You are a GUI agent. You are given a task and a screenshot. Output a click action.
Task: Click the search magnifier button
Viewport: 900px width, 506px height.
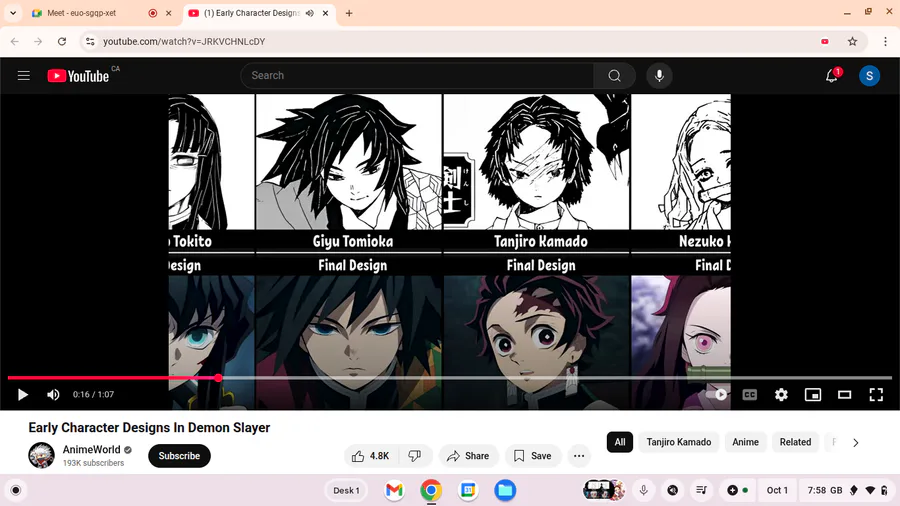614,76
